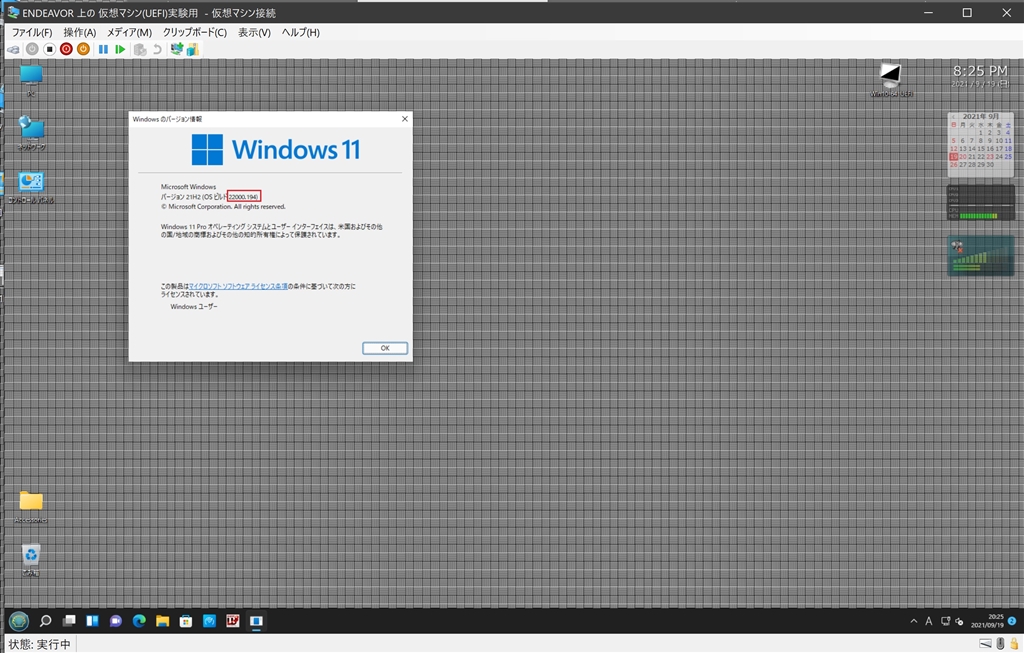
Task: Open the red app icon on the taskbar
Action: [x=232, y=620]
